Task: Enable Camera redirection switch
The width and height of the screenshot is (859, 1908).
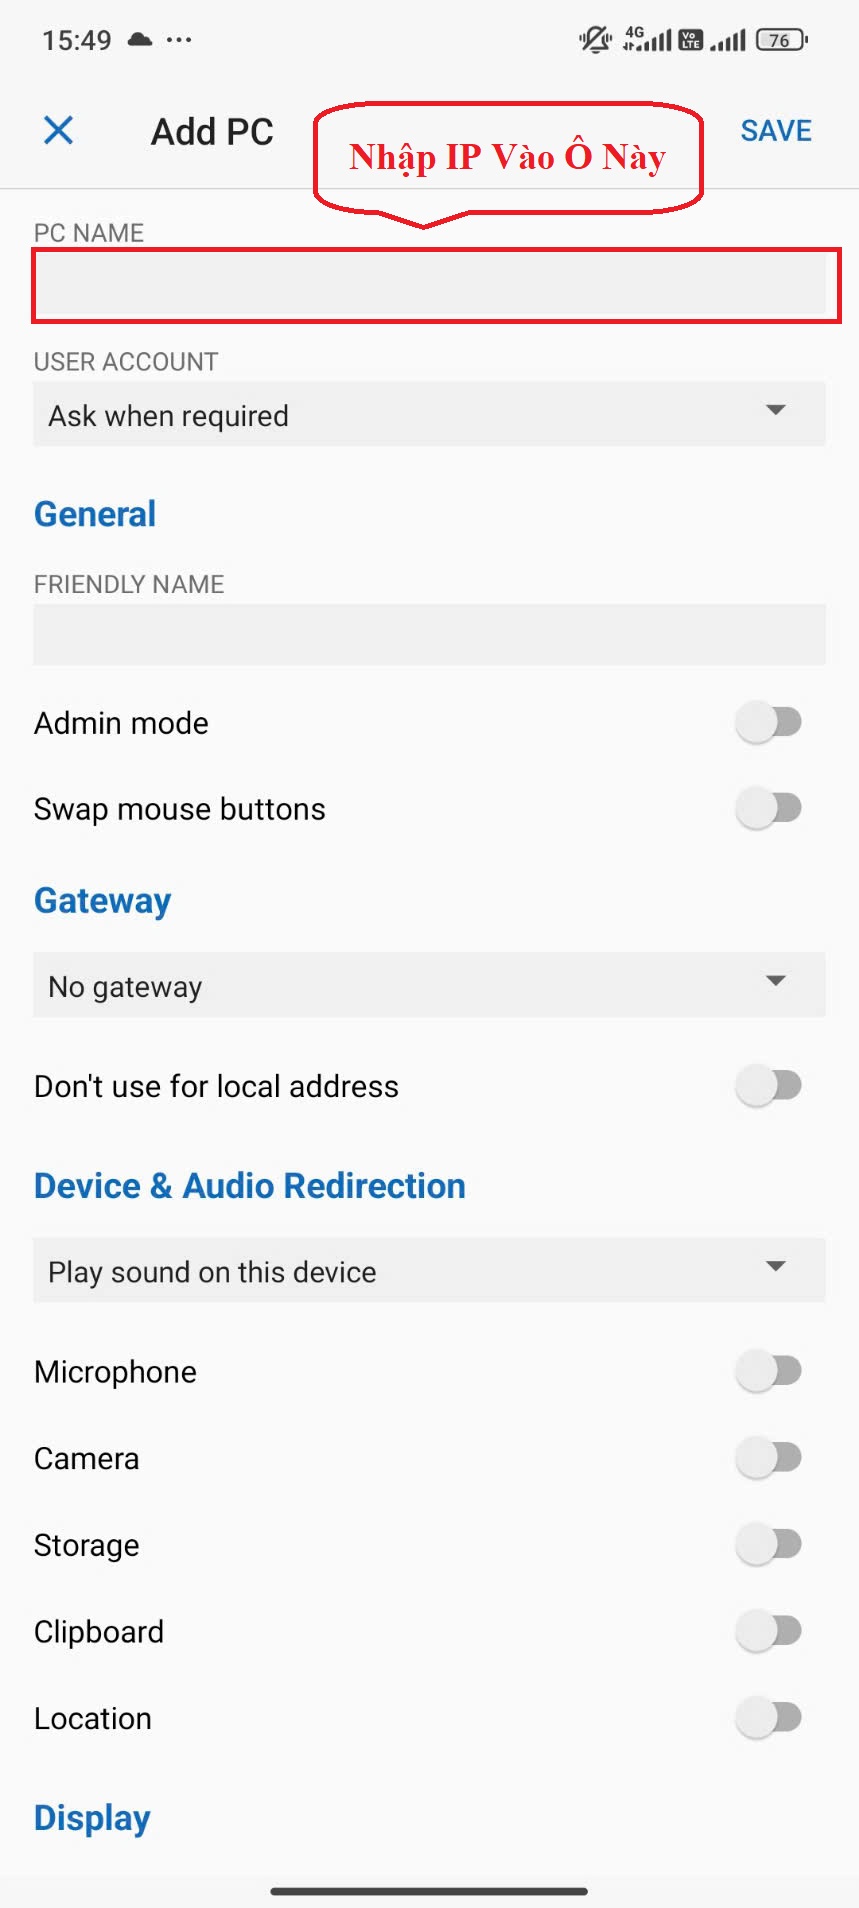Action: pos(769,1458)
